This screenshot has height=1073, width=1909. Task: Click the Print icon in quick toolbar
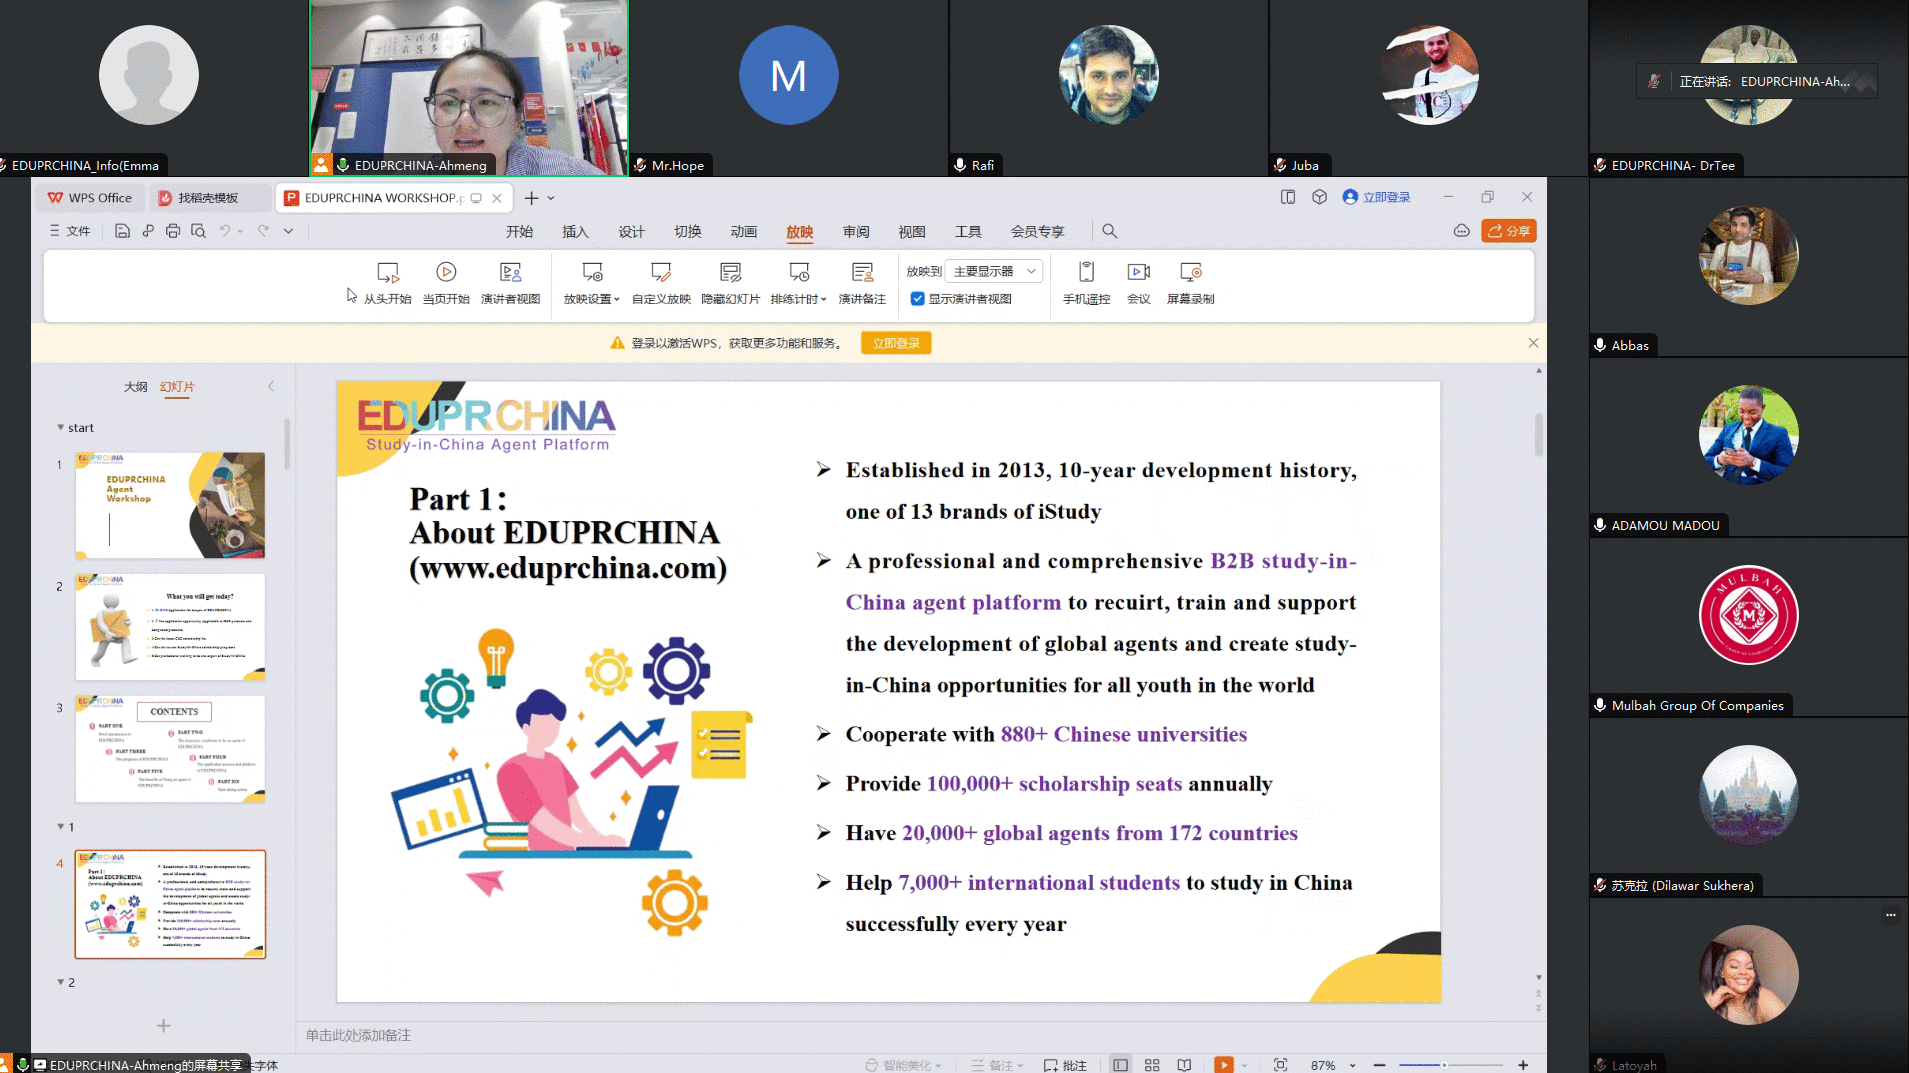coord(173,231)
